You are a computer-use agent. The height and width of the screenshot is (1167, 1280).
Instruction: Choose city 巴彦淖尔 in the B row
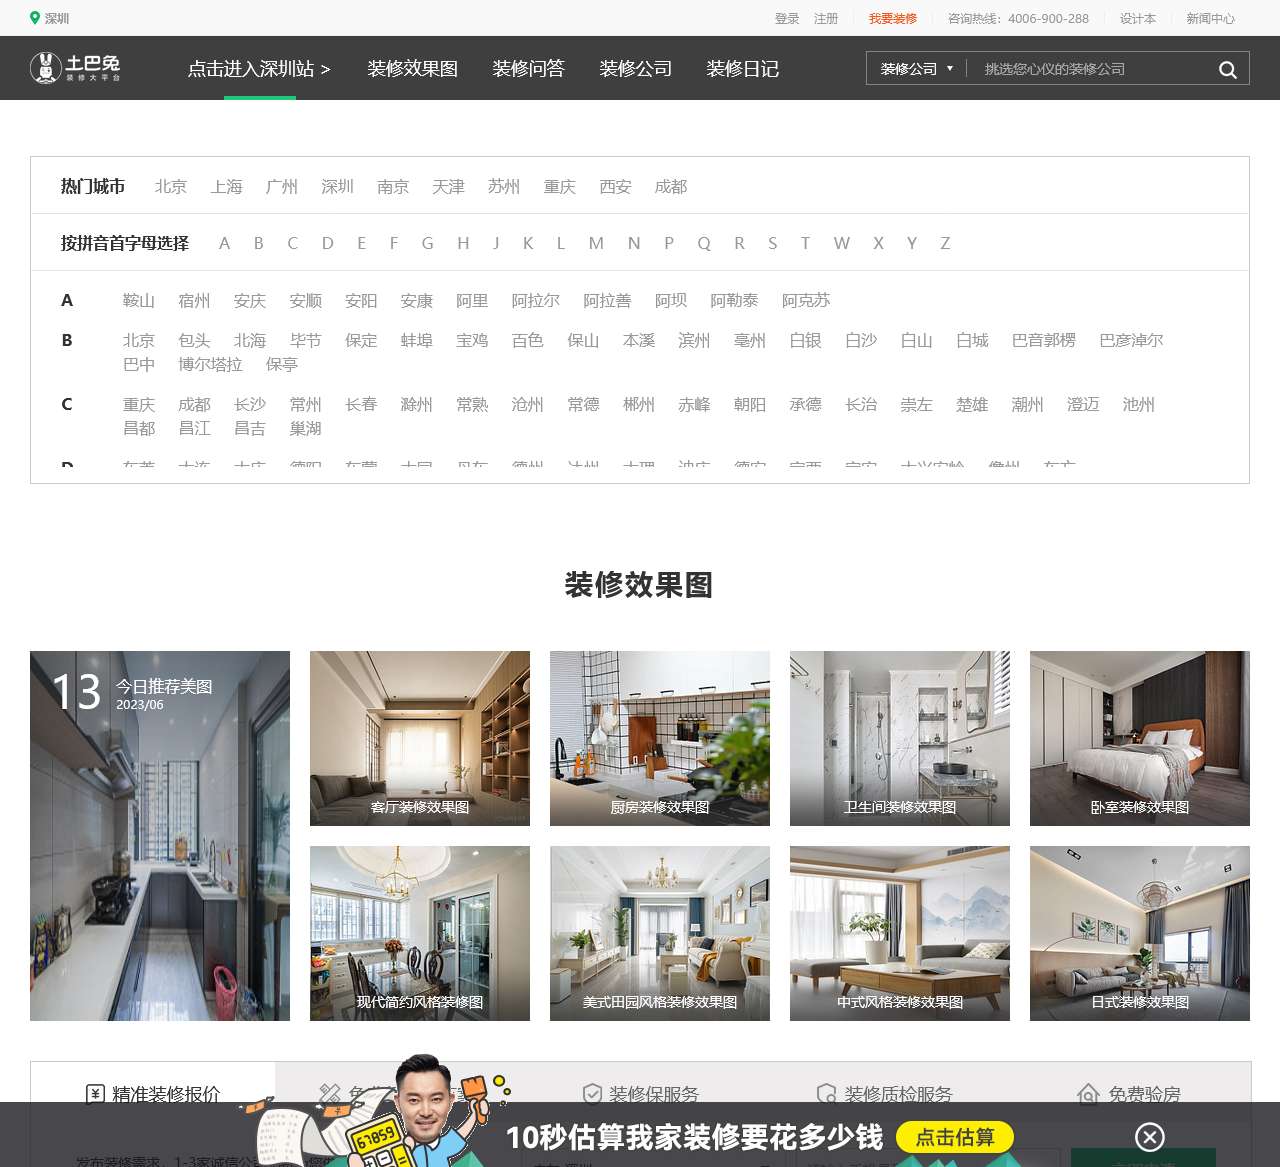[1131, 340]
